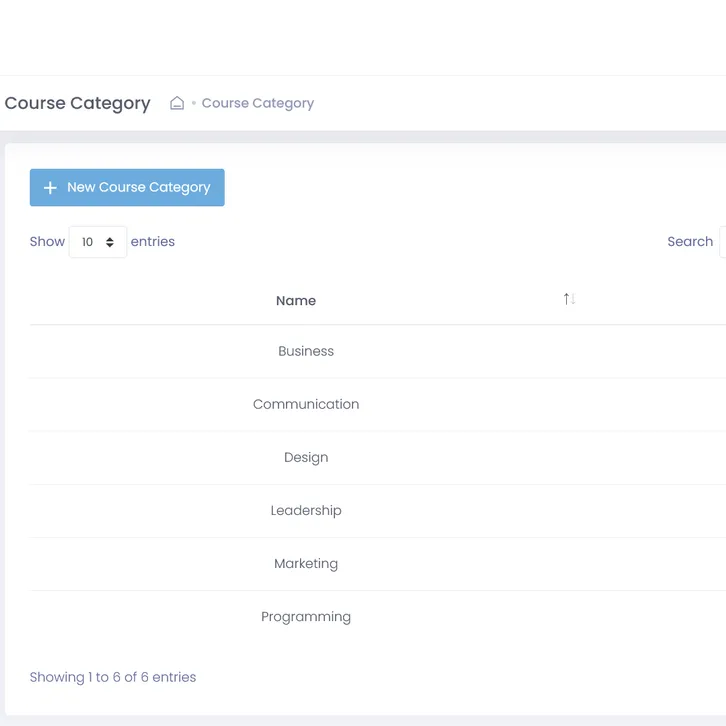Viewport: 726px width, 726px height.
Task: Click the entries label after the dropdown
Action: pyautogui.click(x=153, y=242)
